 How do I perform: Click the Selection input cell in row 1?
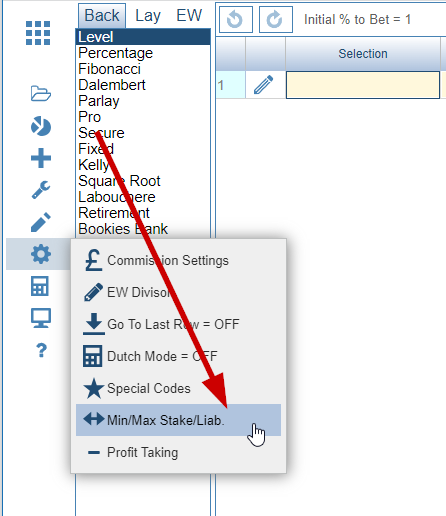(363, 85)
